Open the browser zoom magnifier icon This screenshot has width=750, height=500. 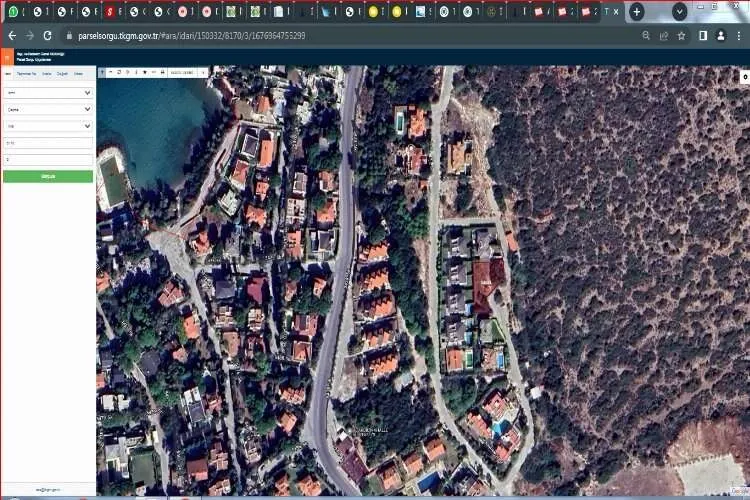pyautogui.click(x=647, y=35)
